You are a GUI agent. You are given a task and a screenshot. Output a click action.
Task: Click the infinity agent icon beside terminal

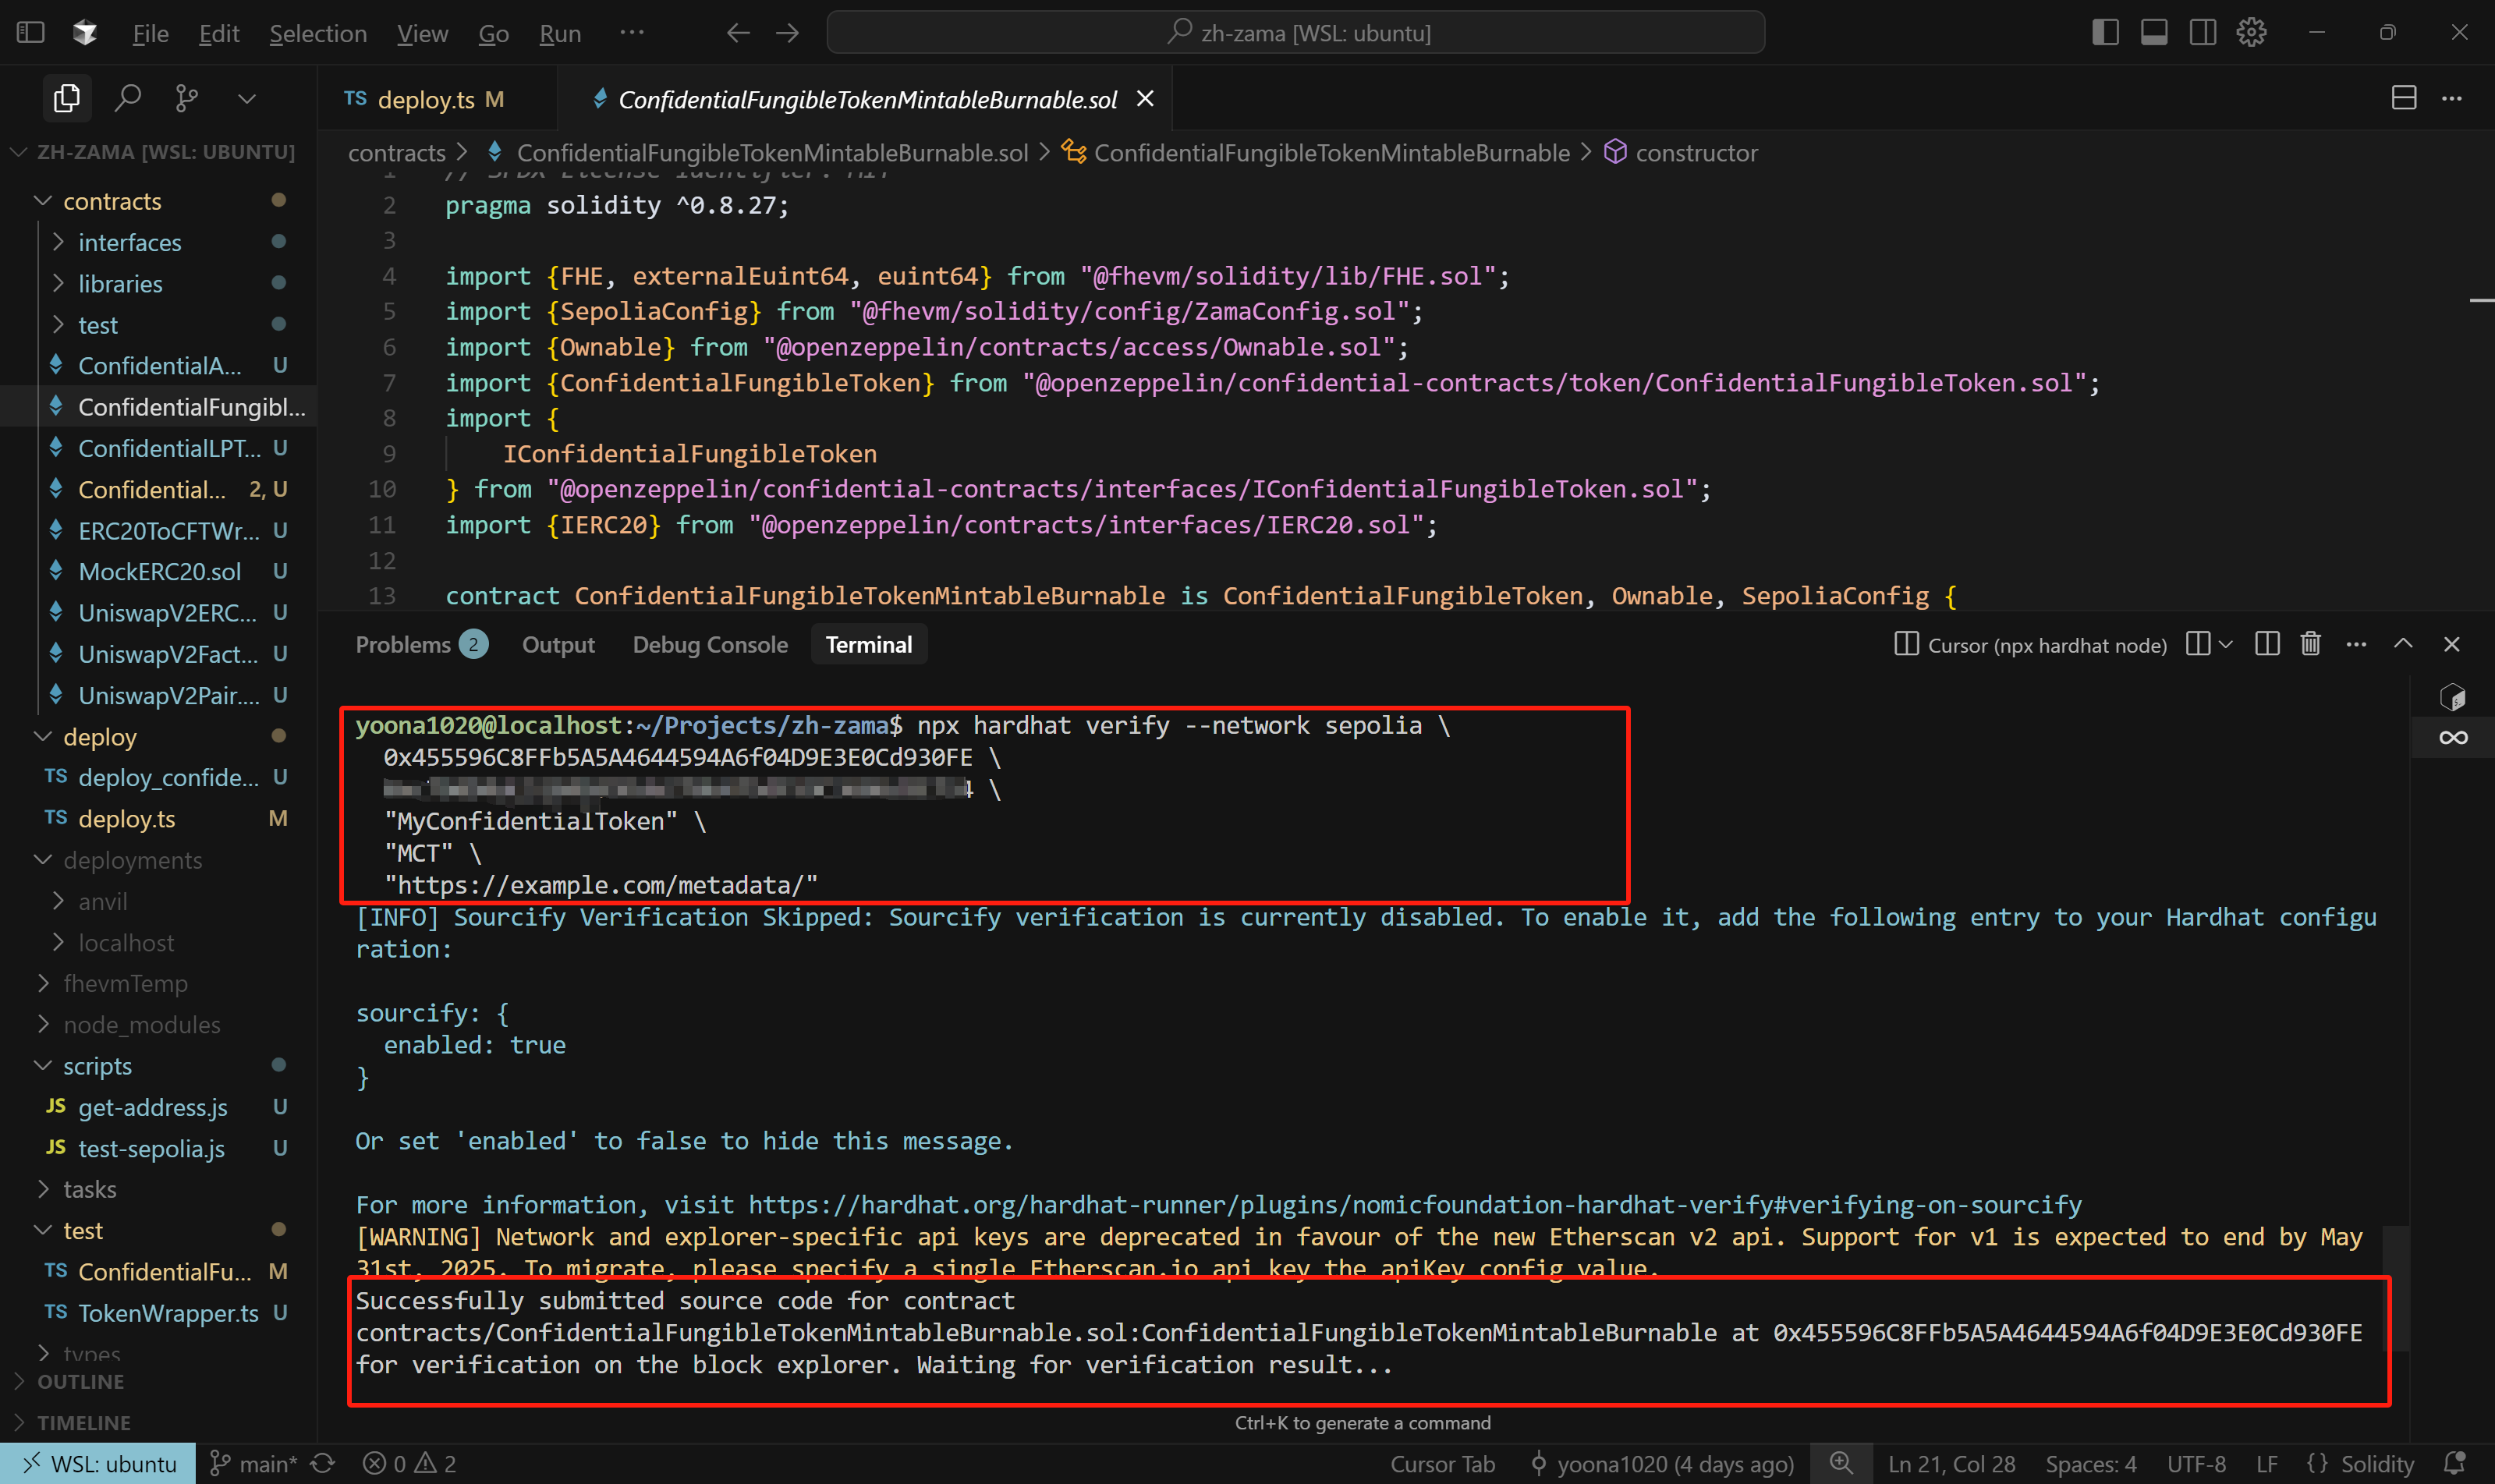click(2453, 738)
